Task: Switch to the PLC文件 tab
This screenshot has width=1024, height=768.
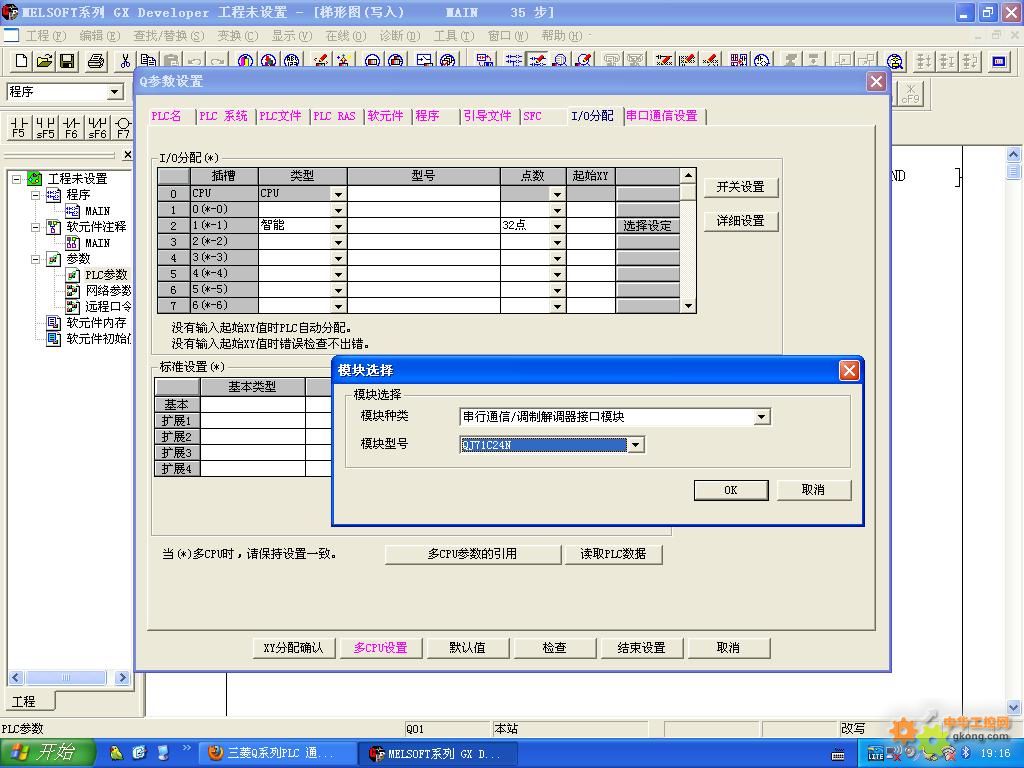Action: (x=280, y=116)
